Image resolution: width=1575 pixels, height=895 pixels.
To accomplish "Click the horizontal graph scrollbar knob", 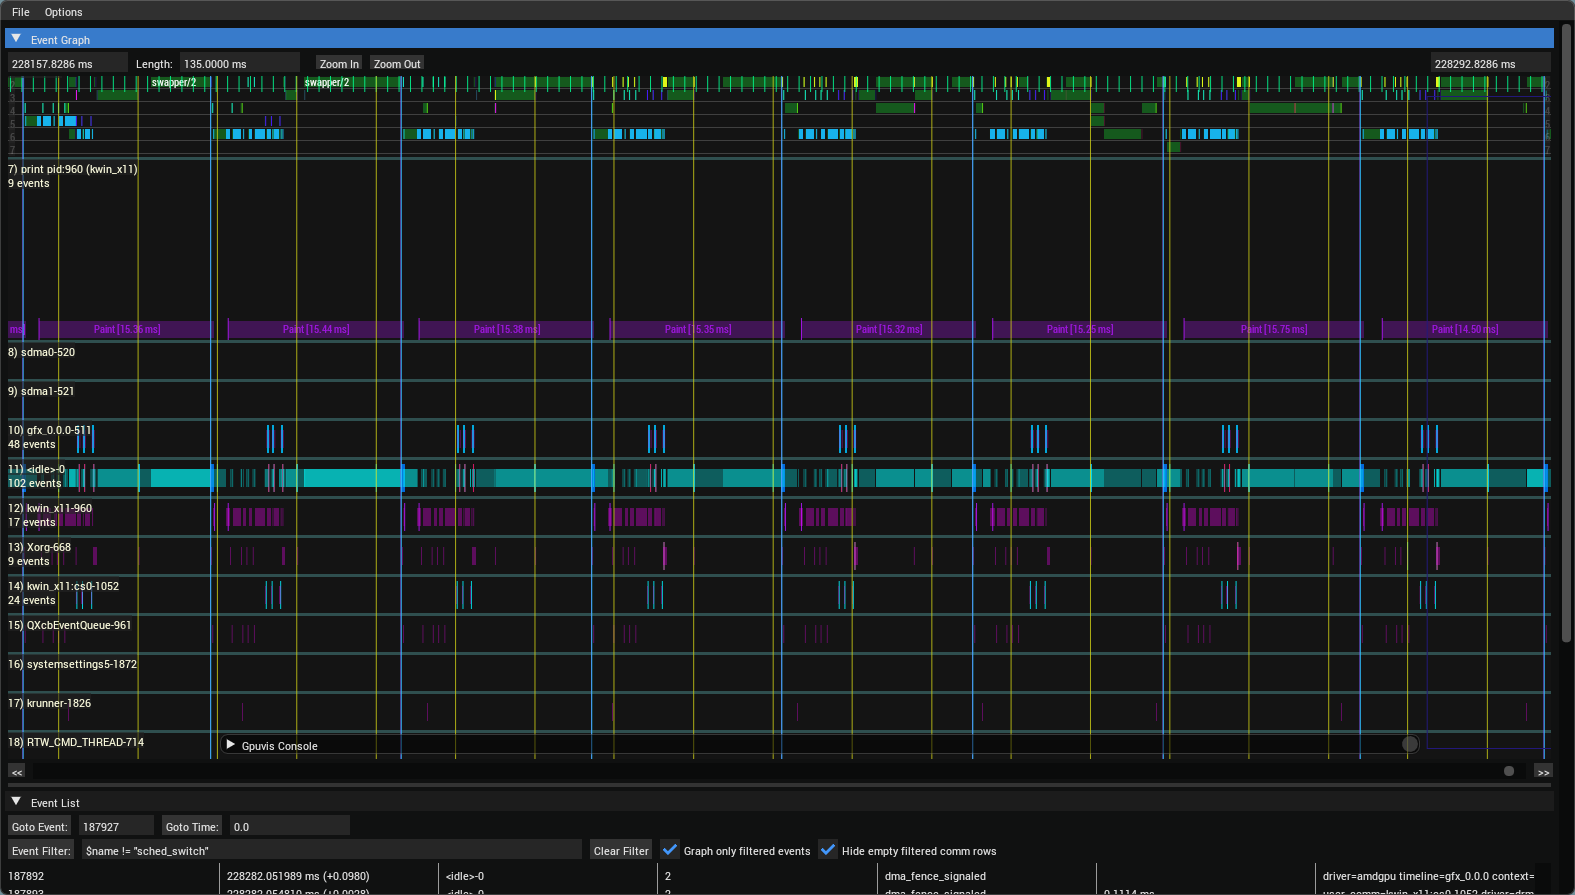I will pos(1509,771).
